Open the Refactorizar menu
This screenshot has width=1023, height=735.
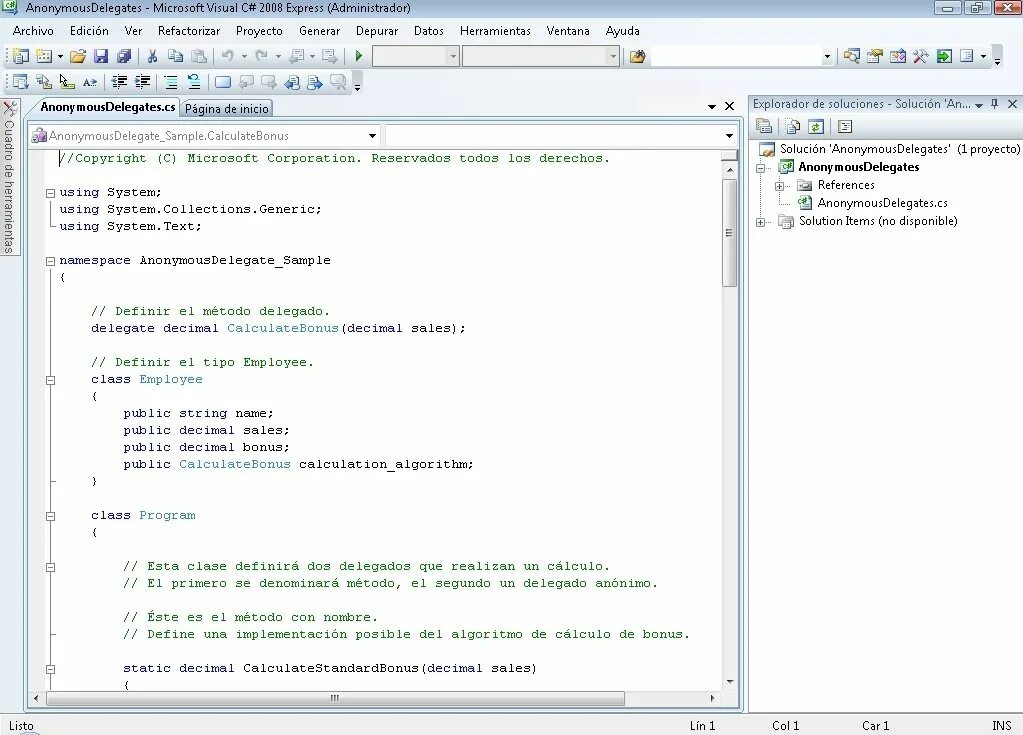[x=189, y=31]
